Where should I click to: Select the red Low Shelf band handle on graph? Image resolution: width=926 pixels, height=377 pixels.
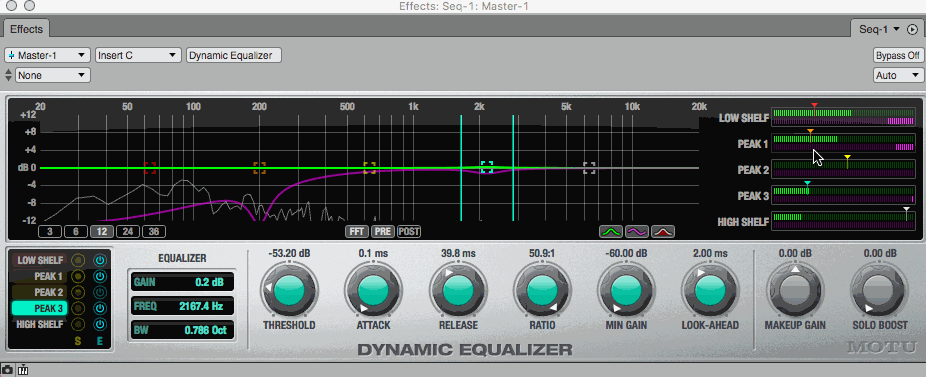coord(150,168)
